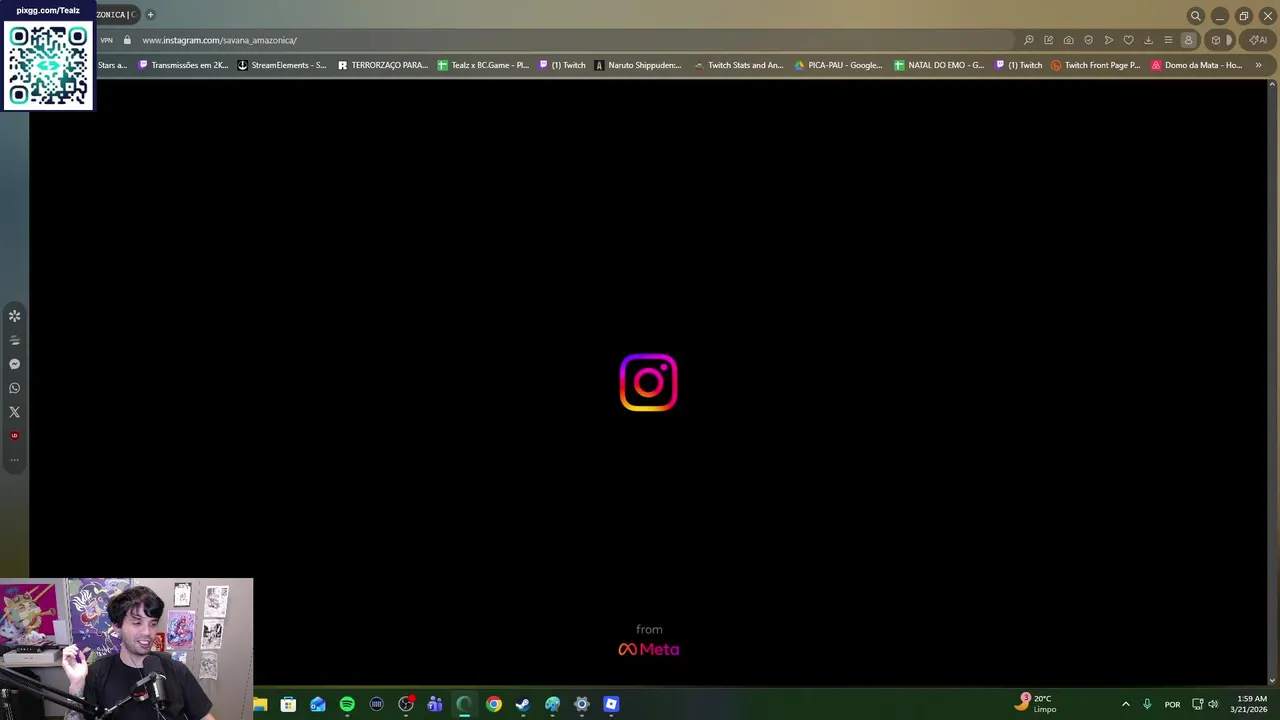1280x720 pixels.
Task: Open Microsoft Teams from the taskbar
Action: tap(435, 704)
